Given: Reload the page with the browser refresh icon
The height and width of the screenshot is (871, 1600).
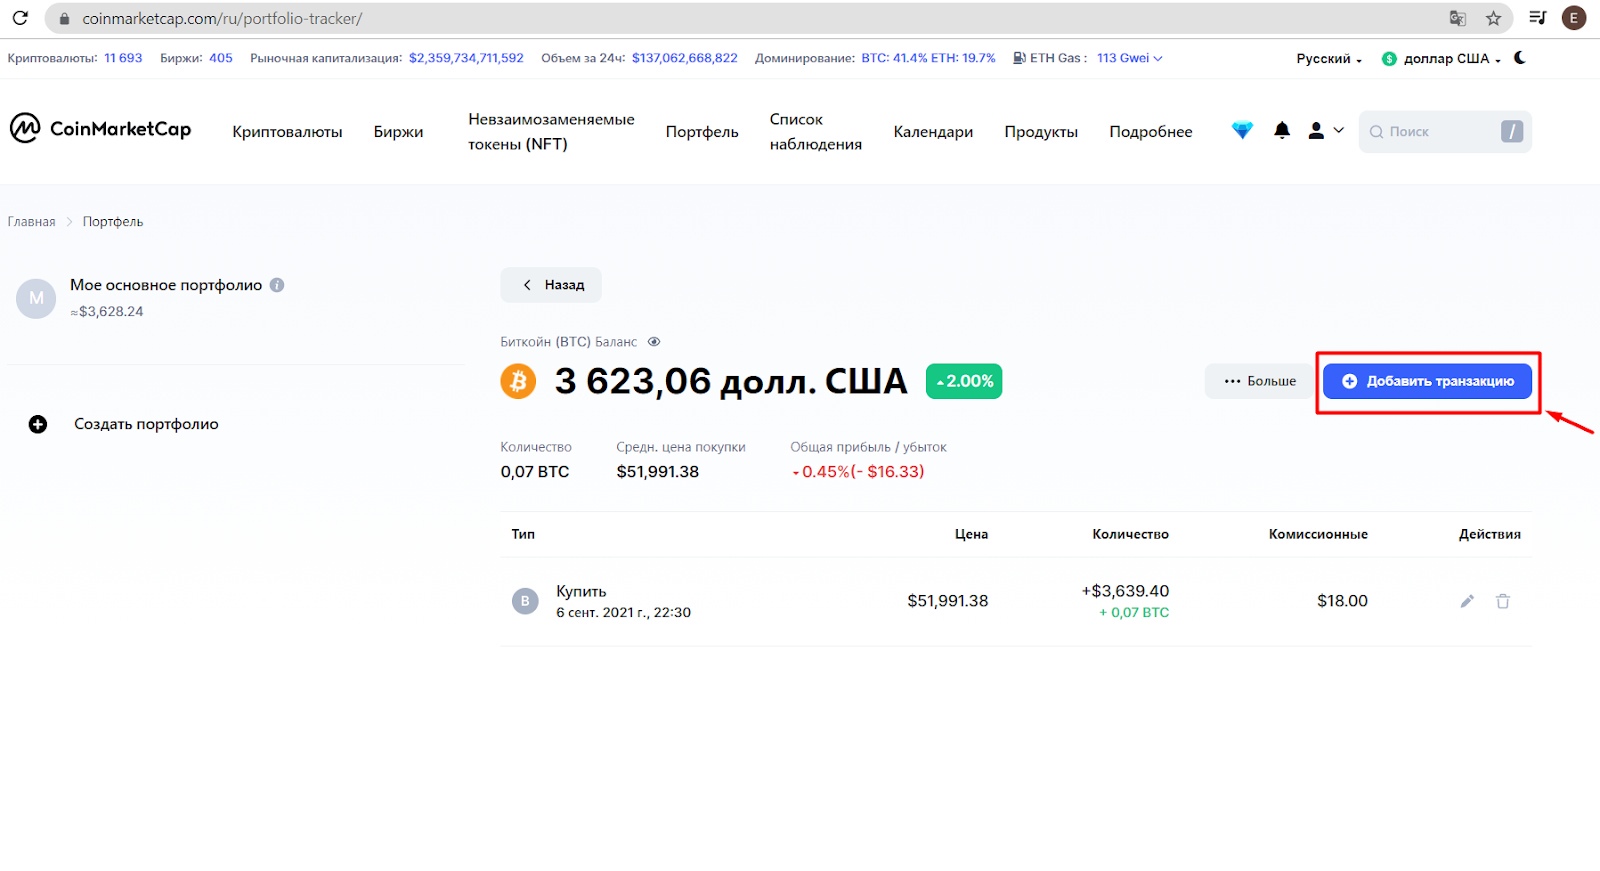Looking at the screenshot, I should [x=20, y=18].
